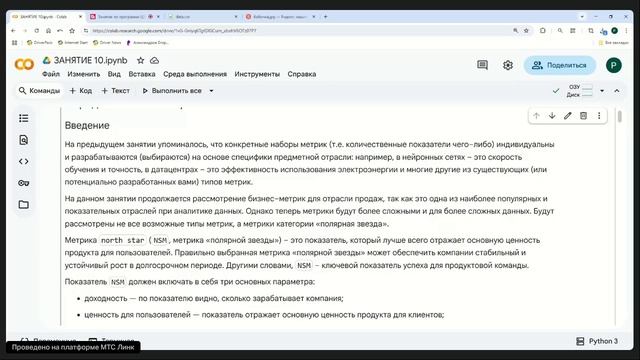Delete the cell with trash icon
The height and width of the screenshot is (360, 640).
[x=583, y=116]
